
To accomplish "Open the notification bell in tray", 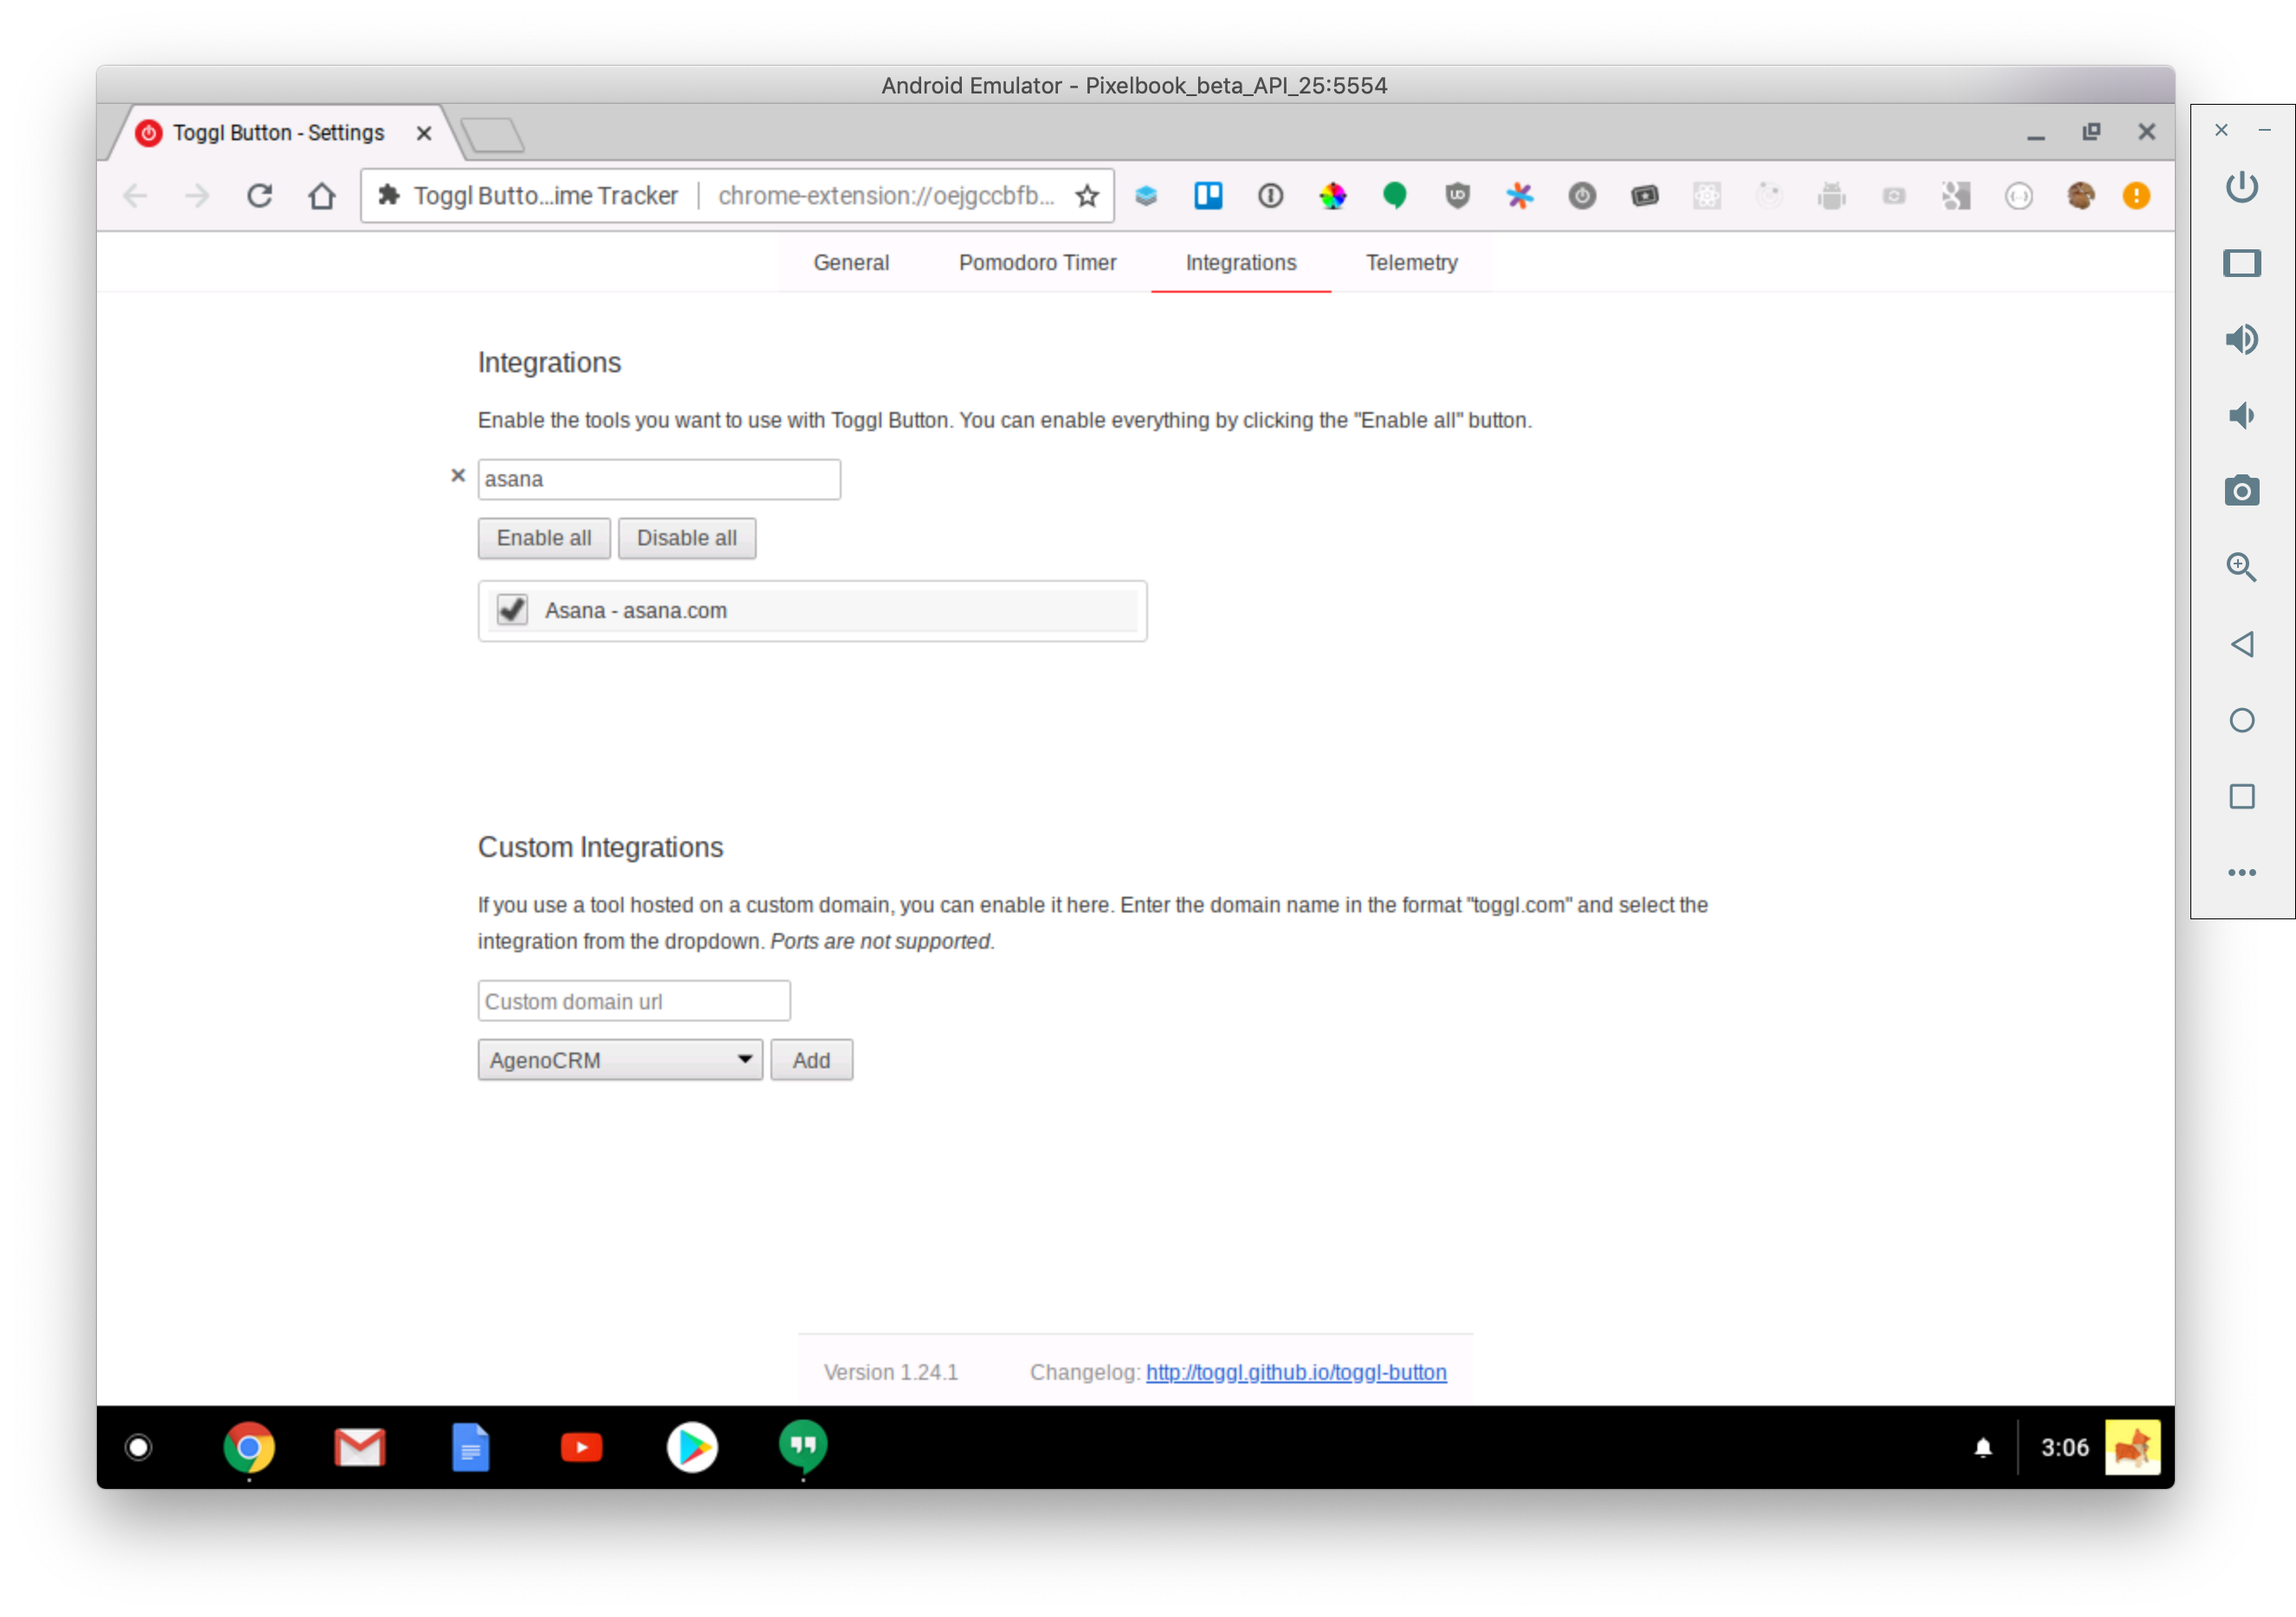I will [x=1983, y=1447].
